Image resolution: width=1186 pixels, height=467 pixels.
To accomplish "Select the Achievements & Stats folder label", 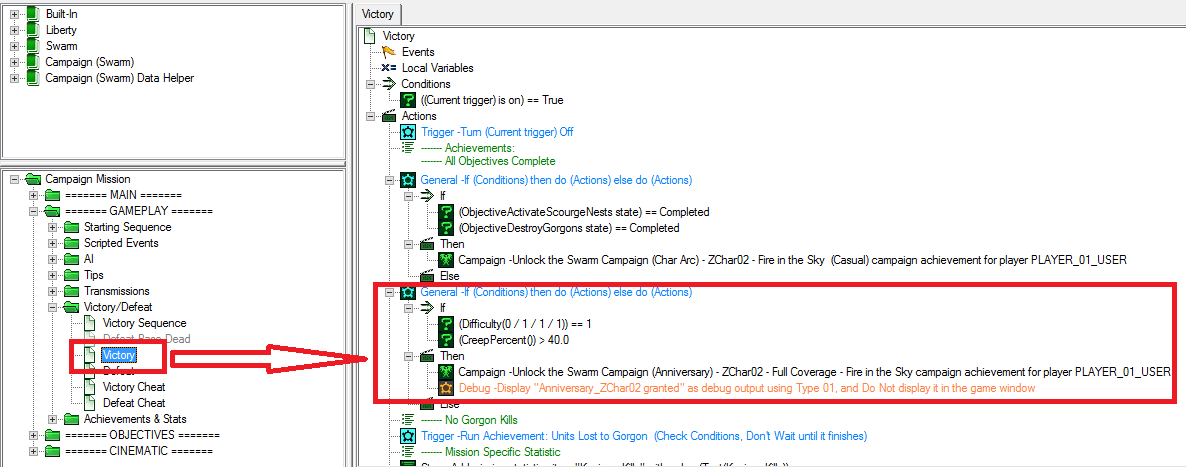I will point(135,419).
